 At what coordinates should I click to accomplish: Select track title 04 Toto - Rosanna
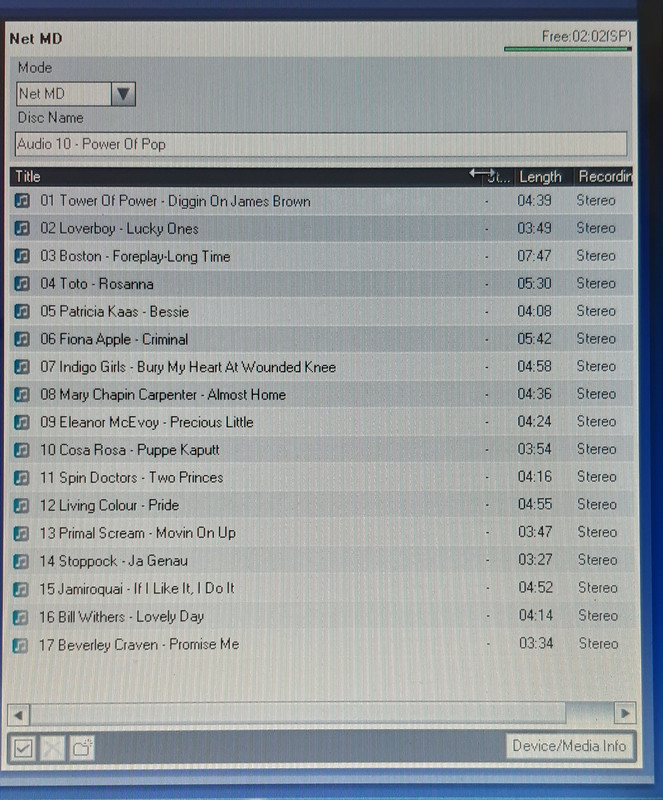96,283
